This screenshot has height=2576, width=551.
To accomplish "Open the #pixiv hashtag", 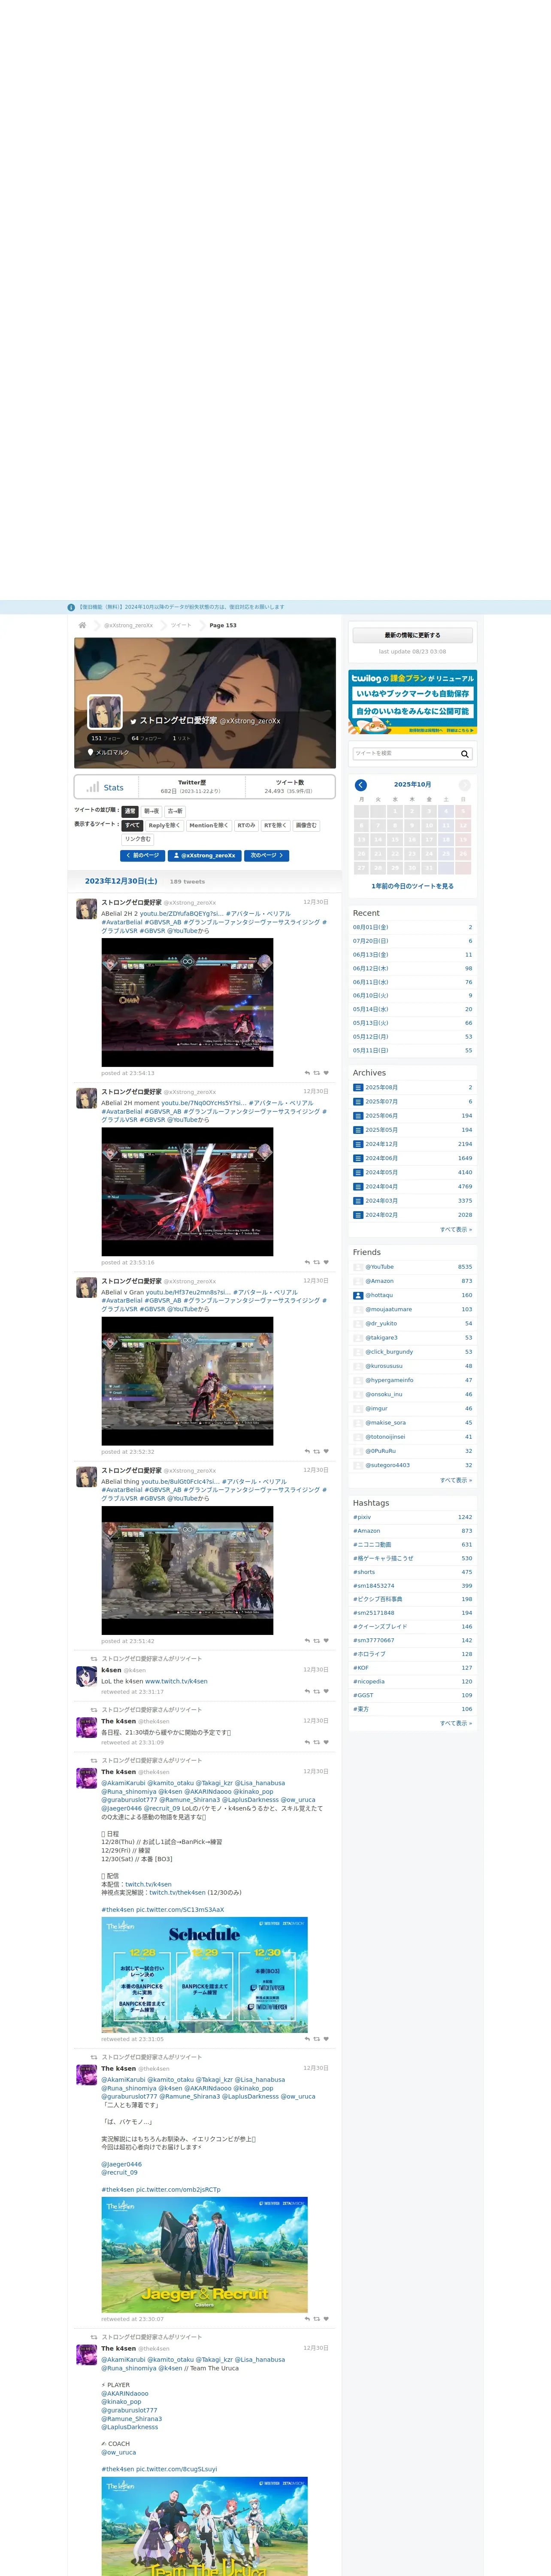I will click(362, 1517).
